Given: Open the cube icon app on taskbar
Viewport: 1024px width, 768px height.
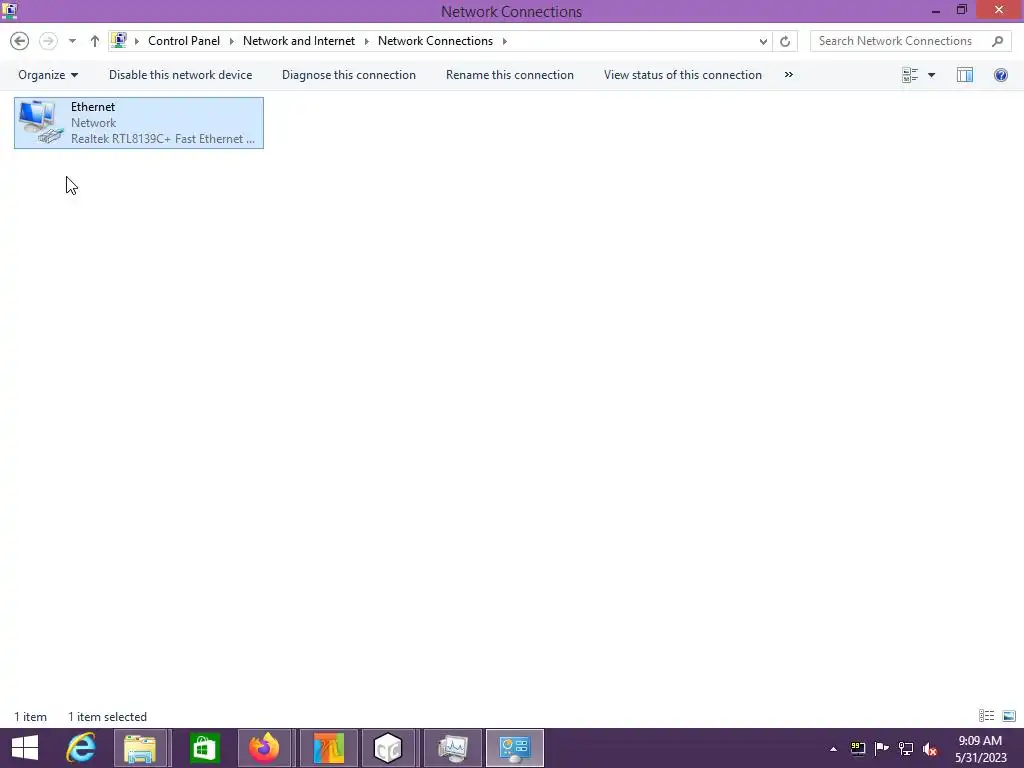Looking at the screenshot, I should [389, 748].
